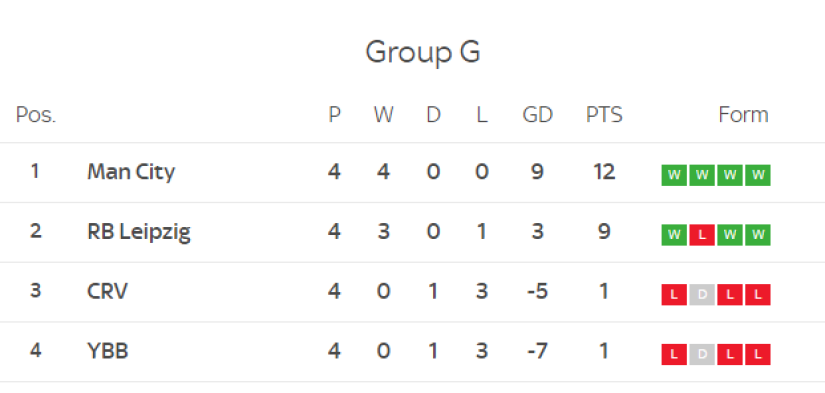Select the YBB team name
Viewport: 825px width, 393px height.
click(108, 351)
